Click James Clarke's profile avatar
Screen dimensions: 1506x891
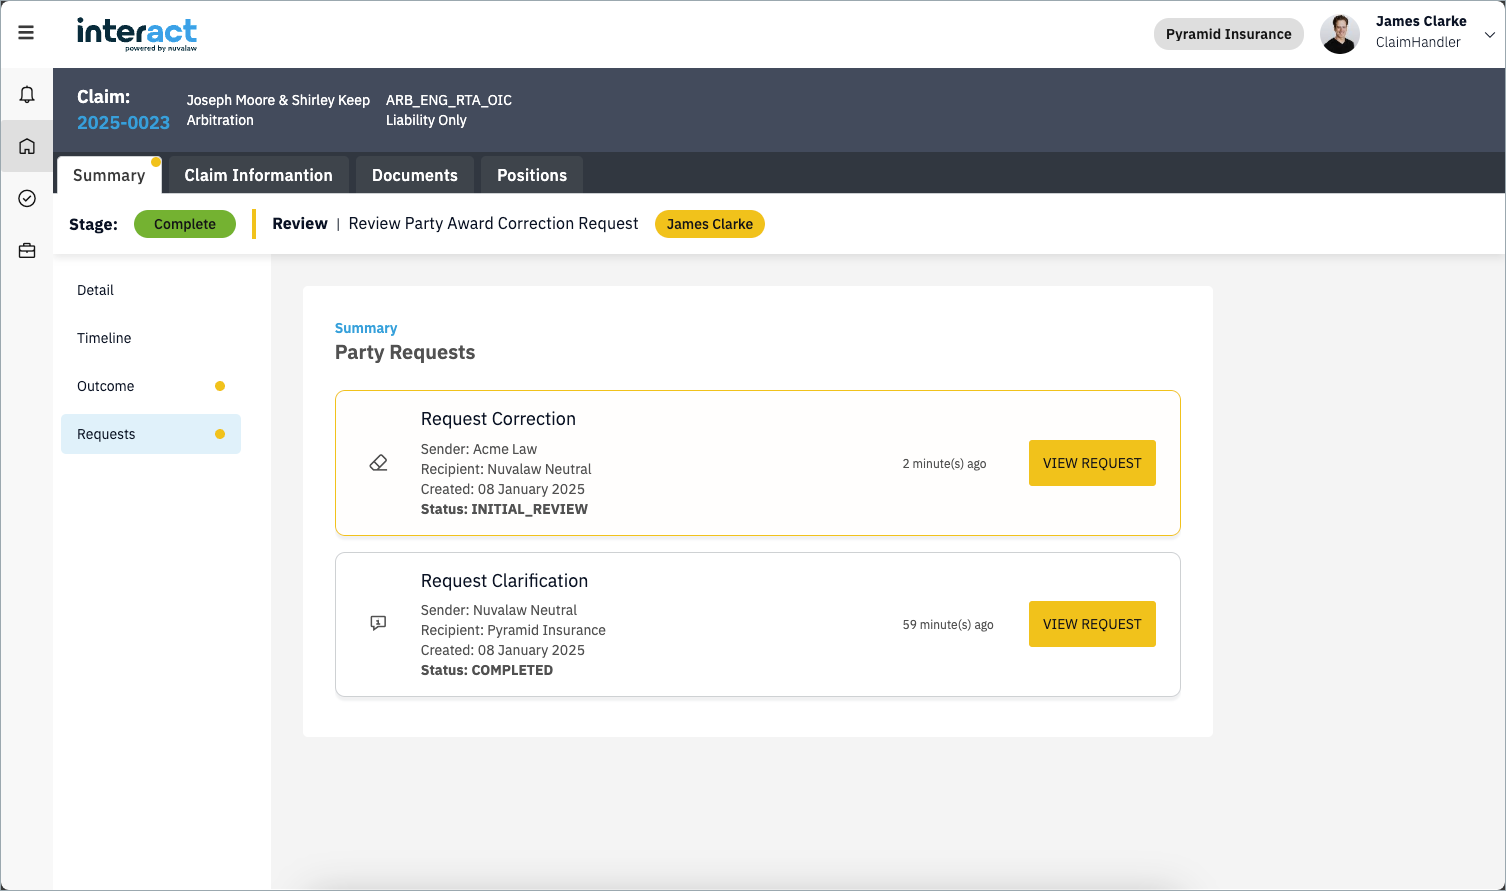tap(1340, 34)
